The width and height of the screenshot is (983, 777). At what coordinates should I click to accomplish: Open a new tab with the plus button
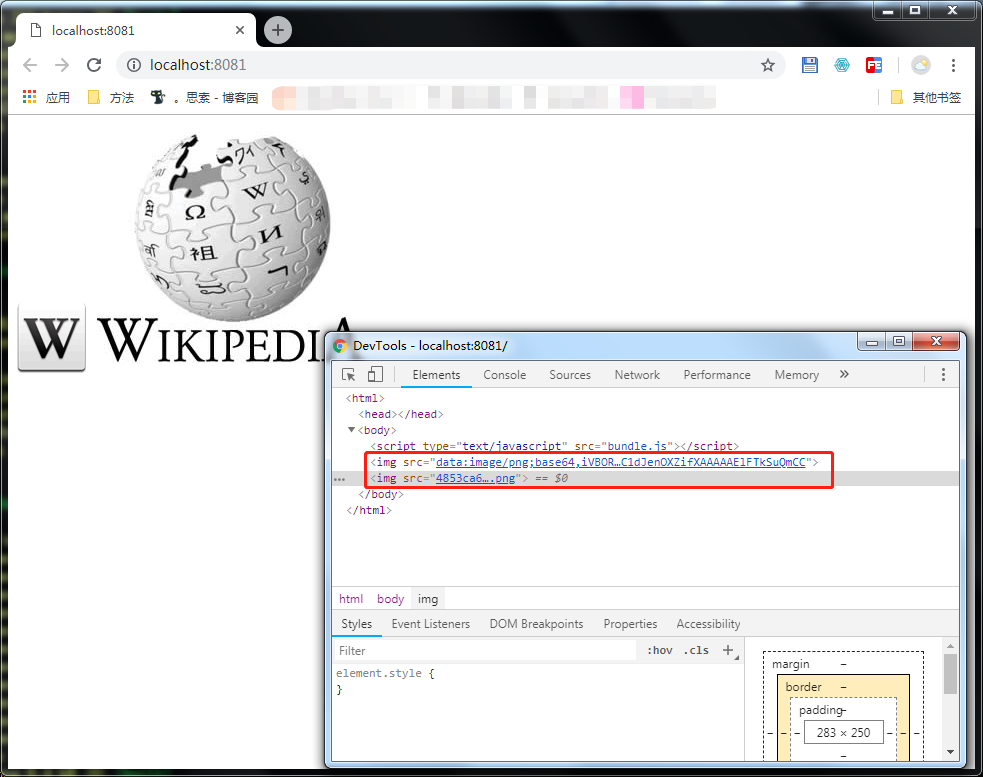coord(278,30)
